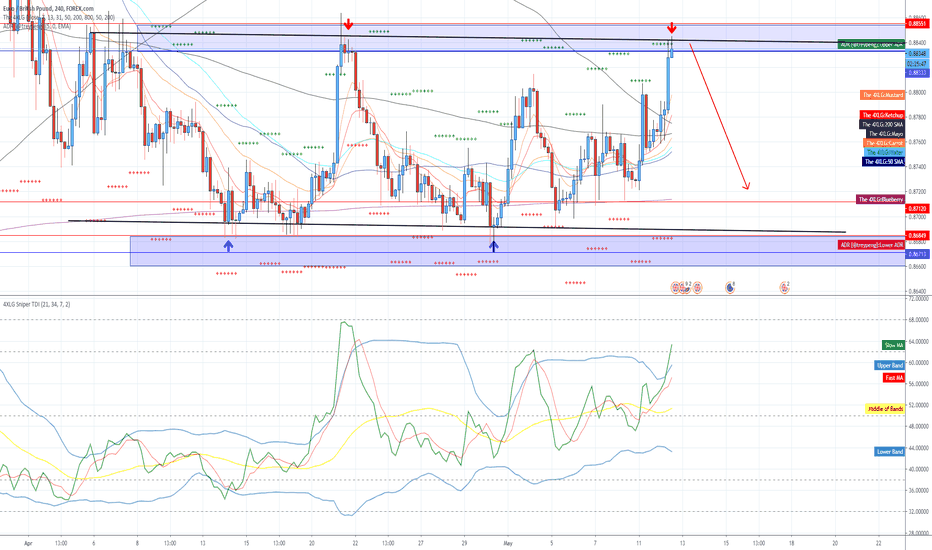Click 0.88000 on the price scale
Viewport: 932px width, 550px height.
coord(918,92)
